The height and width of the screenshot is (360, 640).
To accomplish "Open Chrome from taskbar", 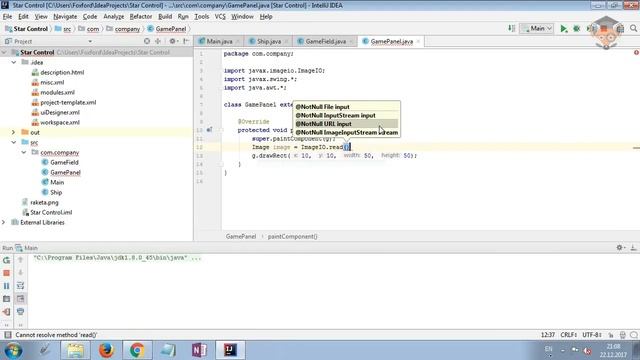I will [x=137, y=350].
